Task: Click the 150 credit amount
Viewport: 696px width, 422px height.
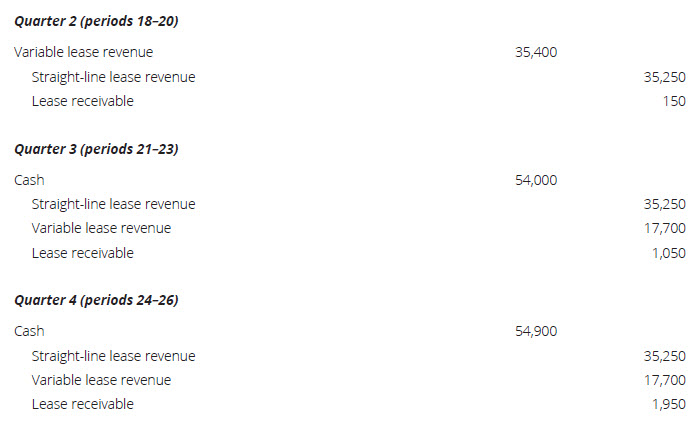Action: 674,101
